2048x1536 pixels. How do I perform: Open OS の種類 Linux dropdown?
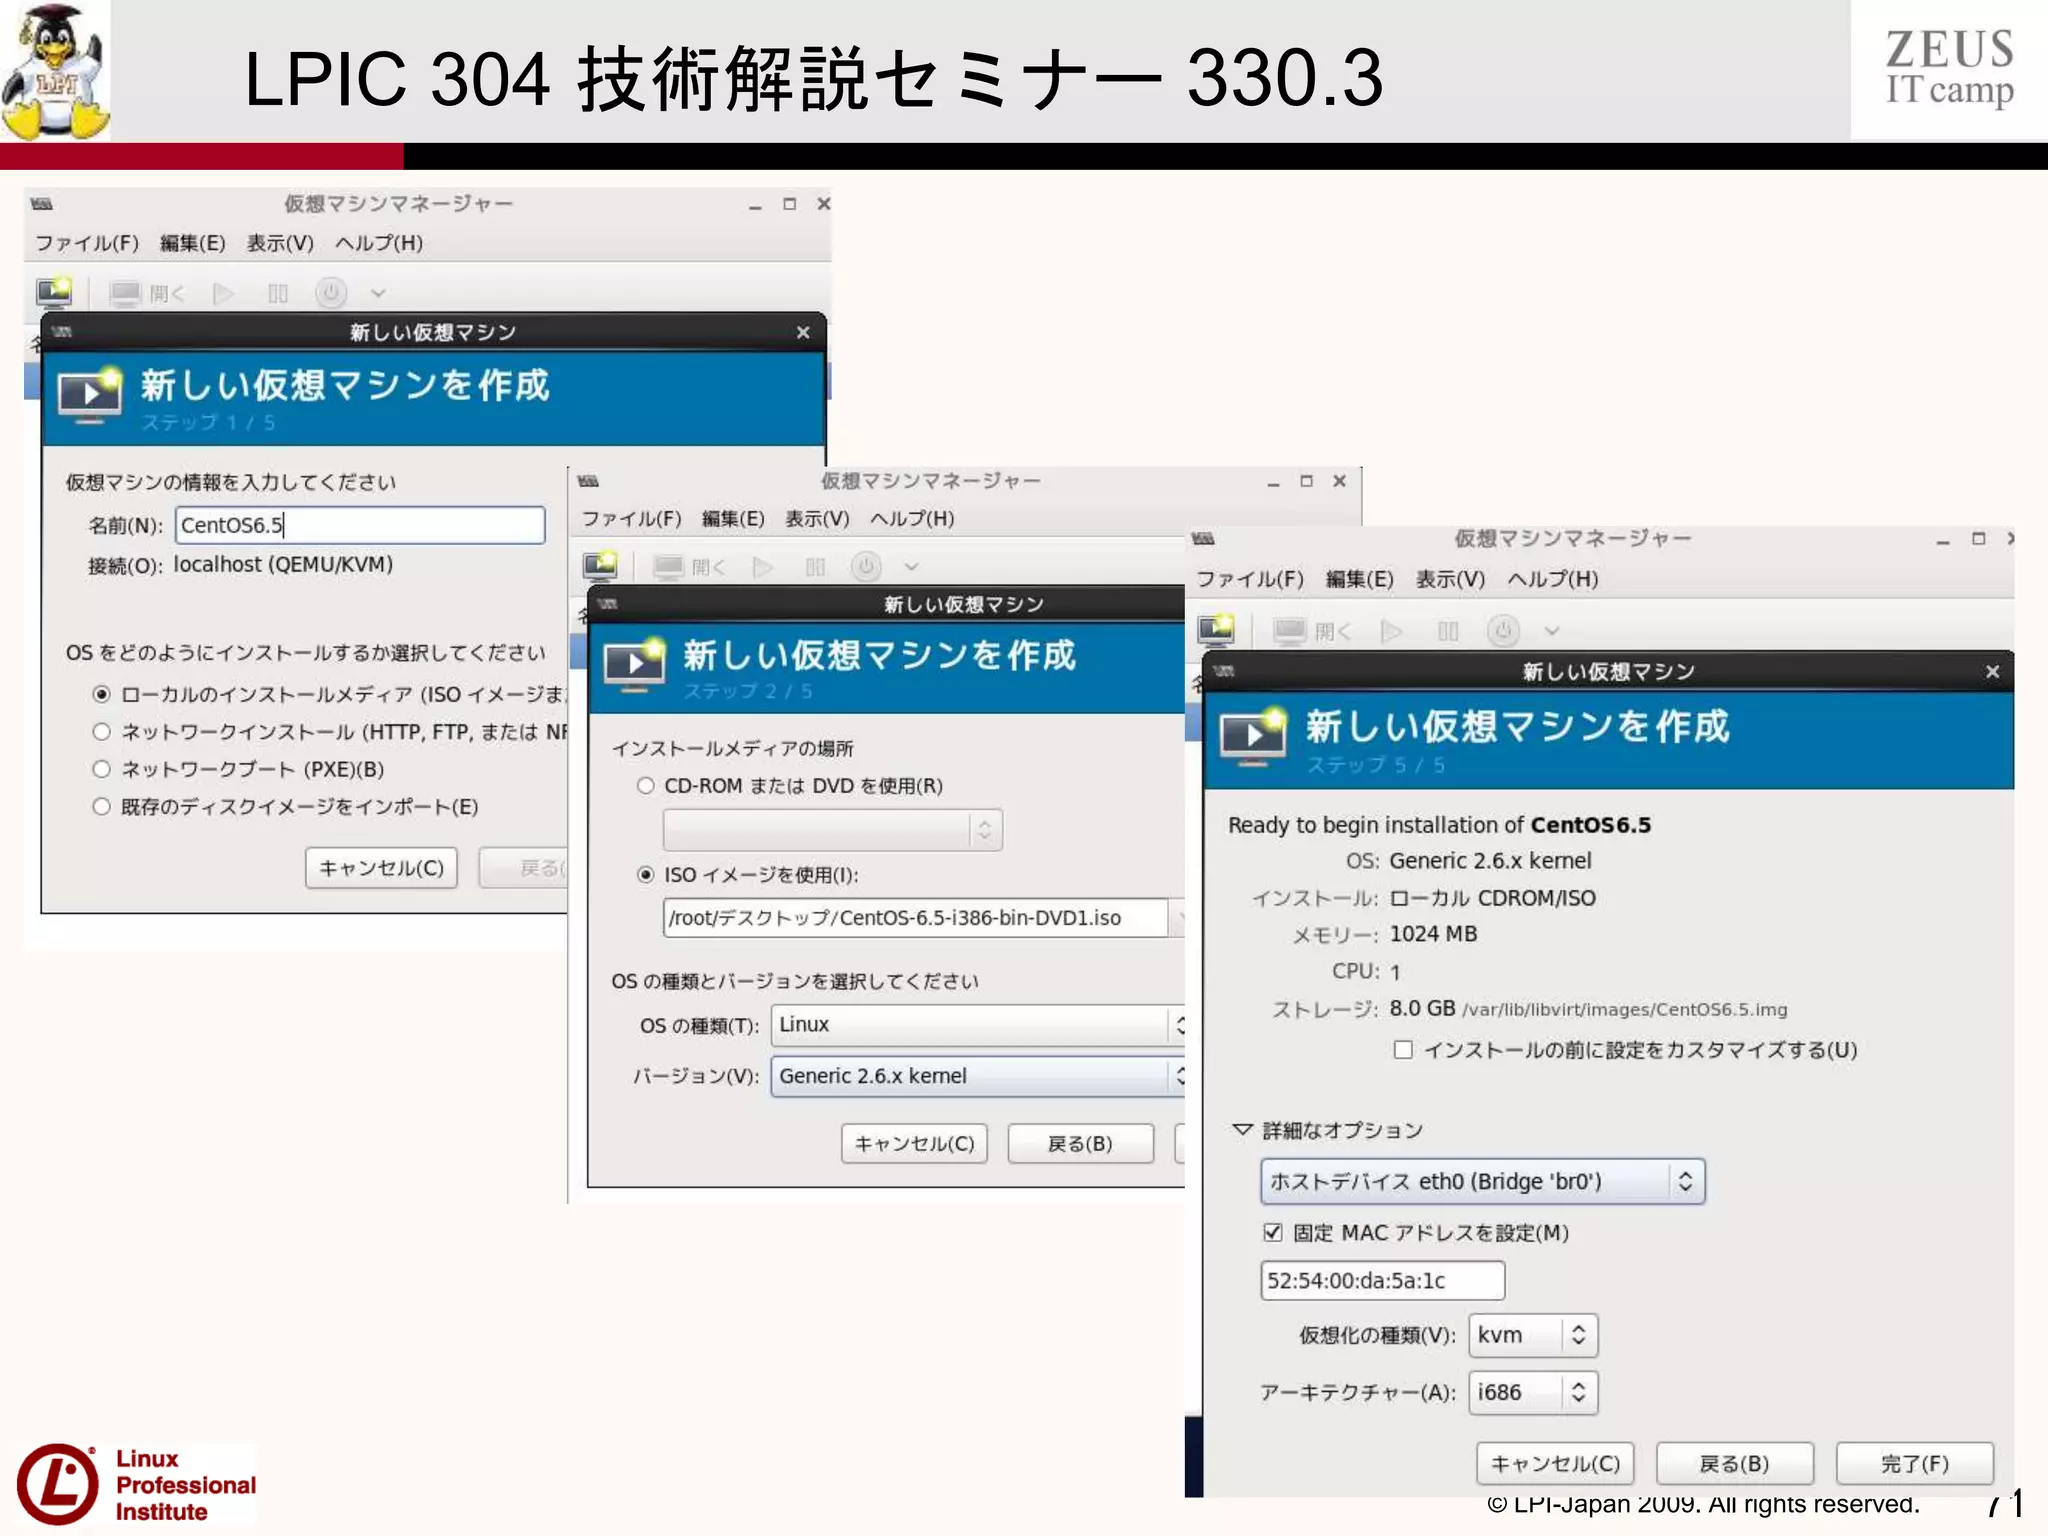click(978, 1024)
